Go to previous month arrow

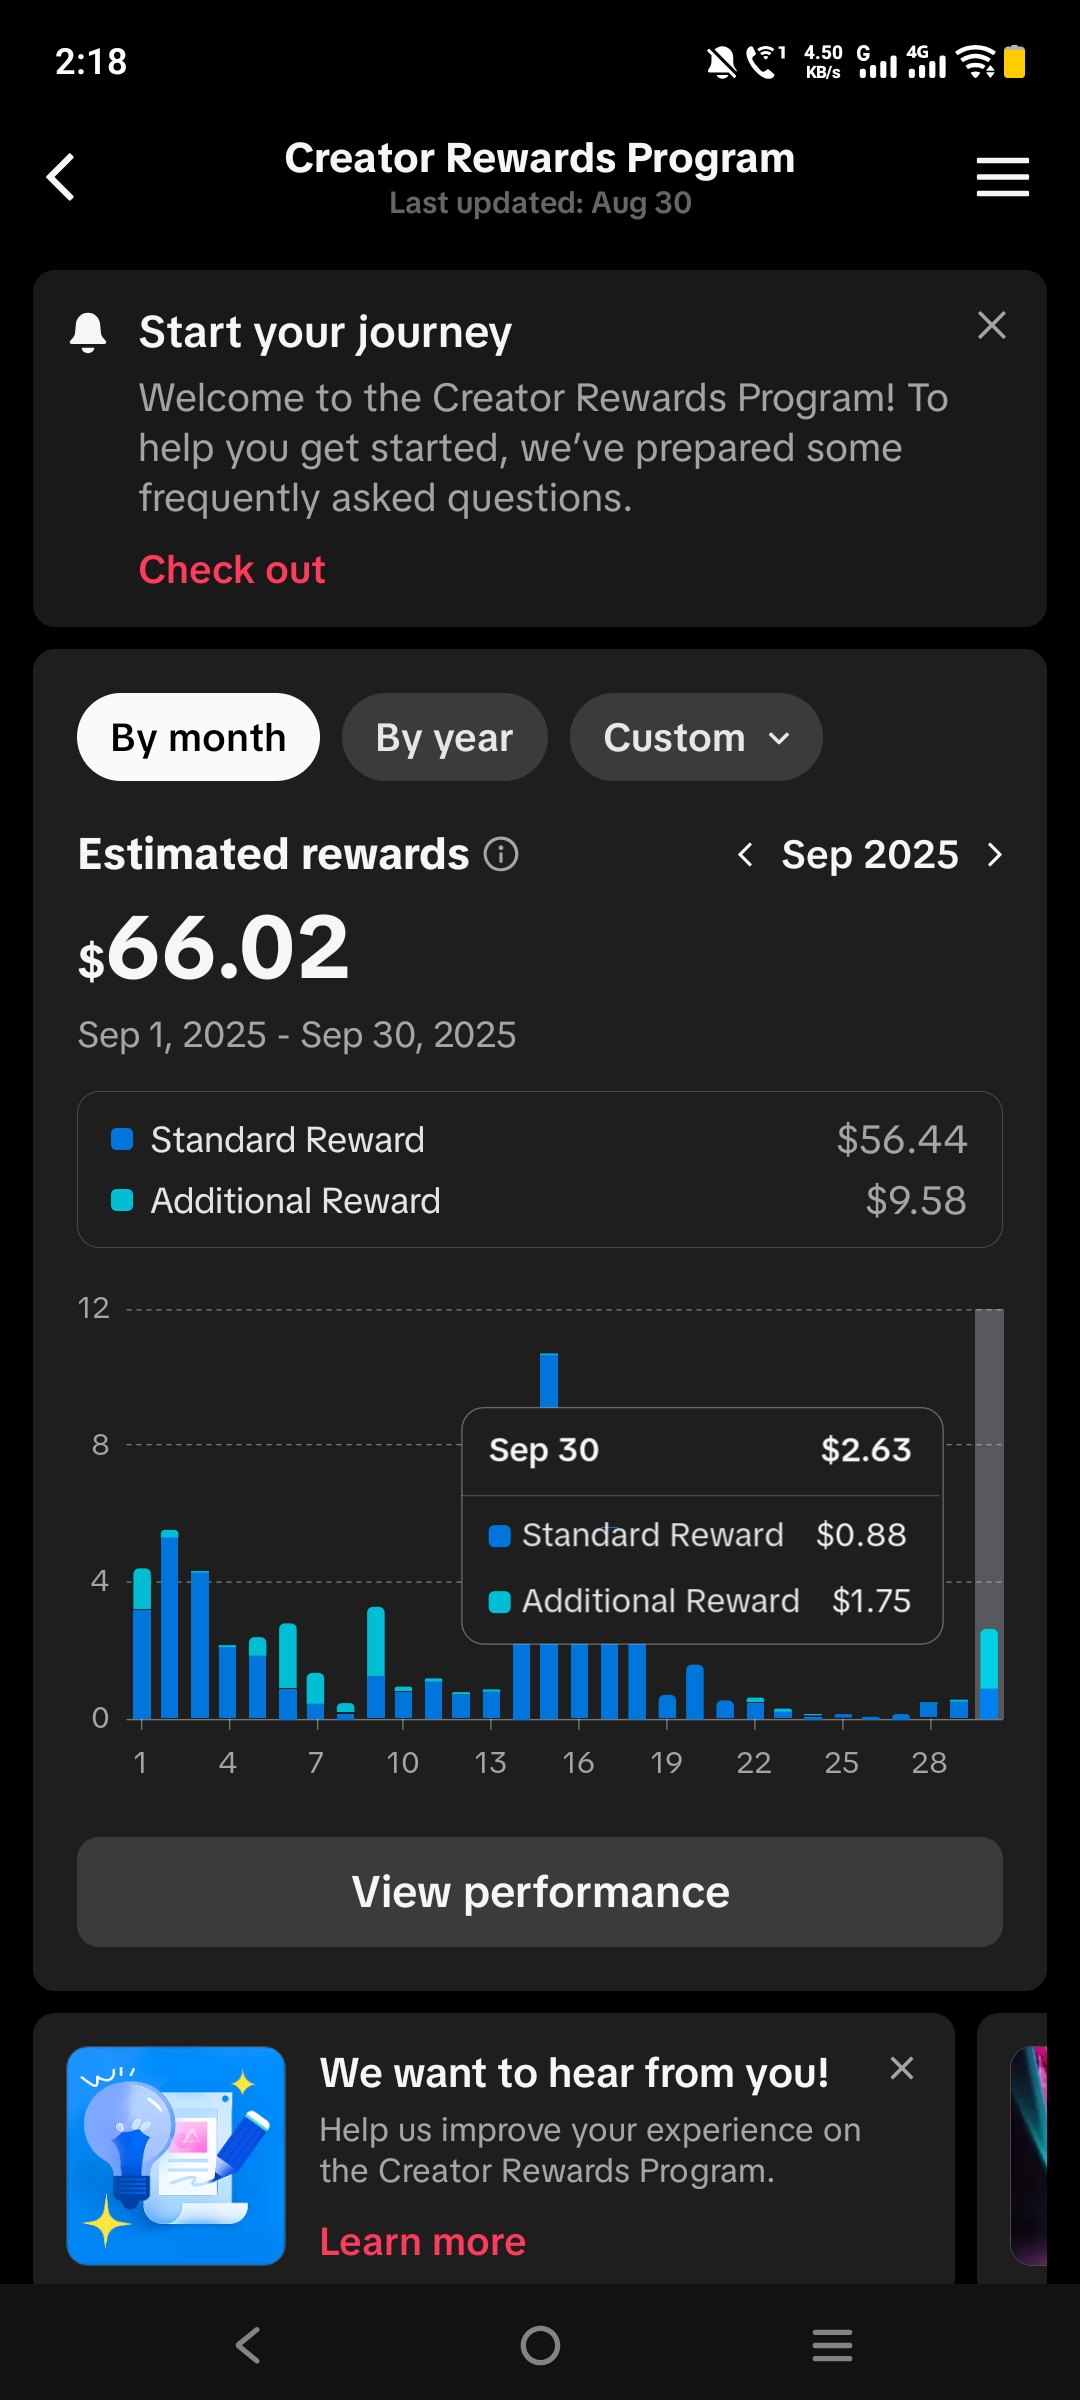click(x=745, y=854)
